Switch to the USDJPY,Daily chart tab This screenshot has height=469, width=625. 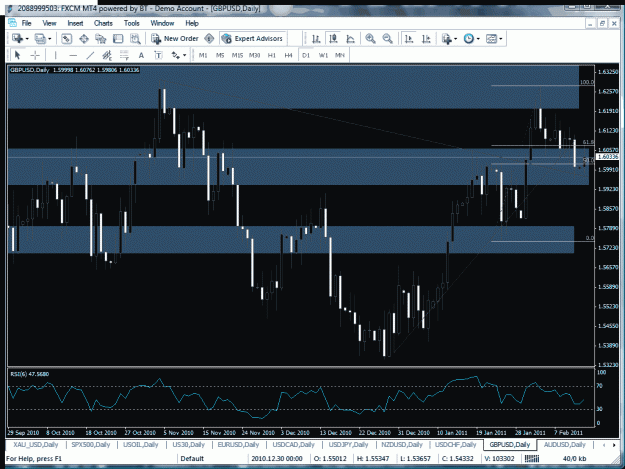click(348, 445)
